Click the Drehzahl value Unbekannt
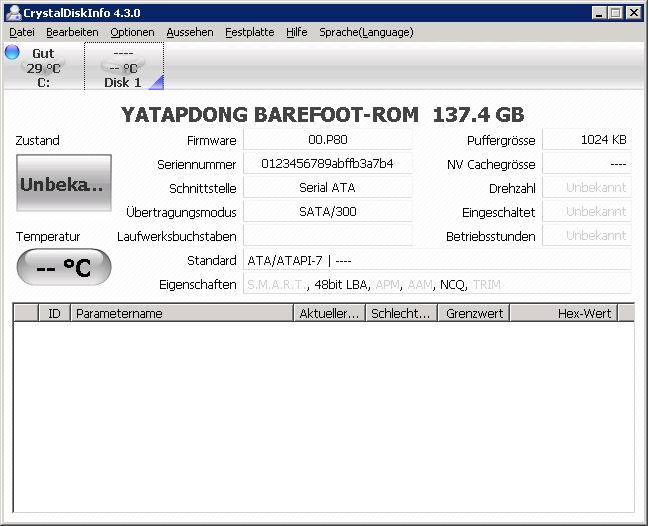648x526 pixels. pos(587,188)
